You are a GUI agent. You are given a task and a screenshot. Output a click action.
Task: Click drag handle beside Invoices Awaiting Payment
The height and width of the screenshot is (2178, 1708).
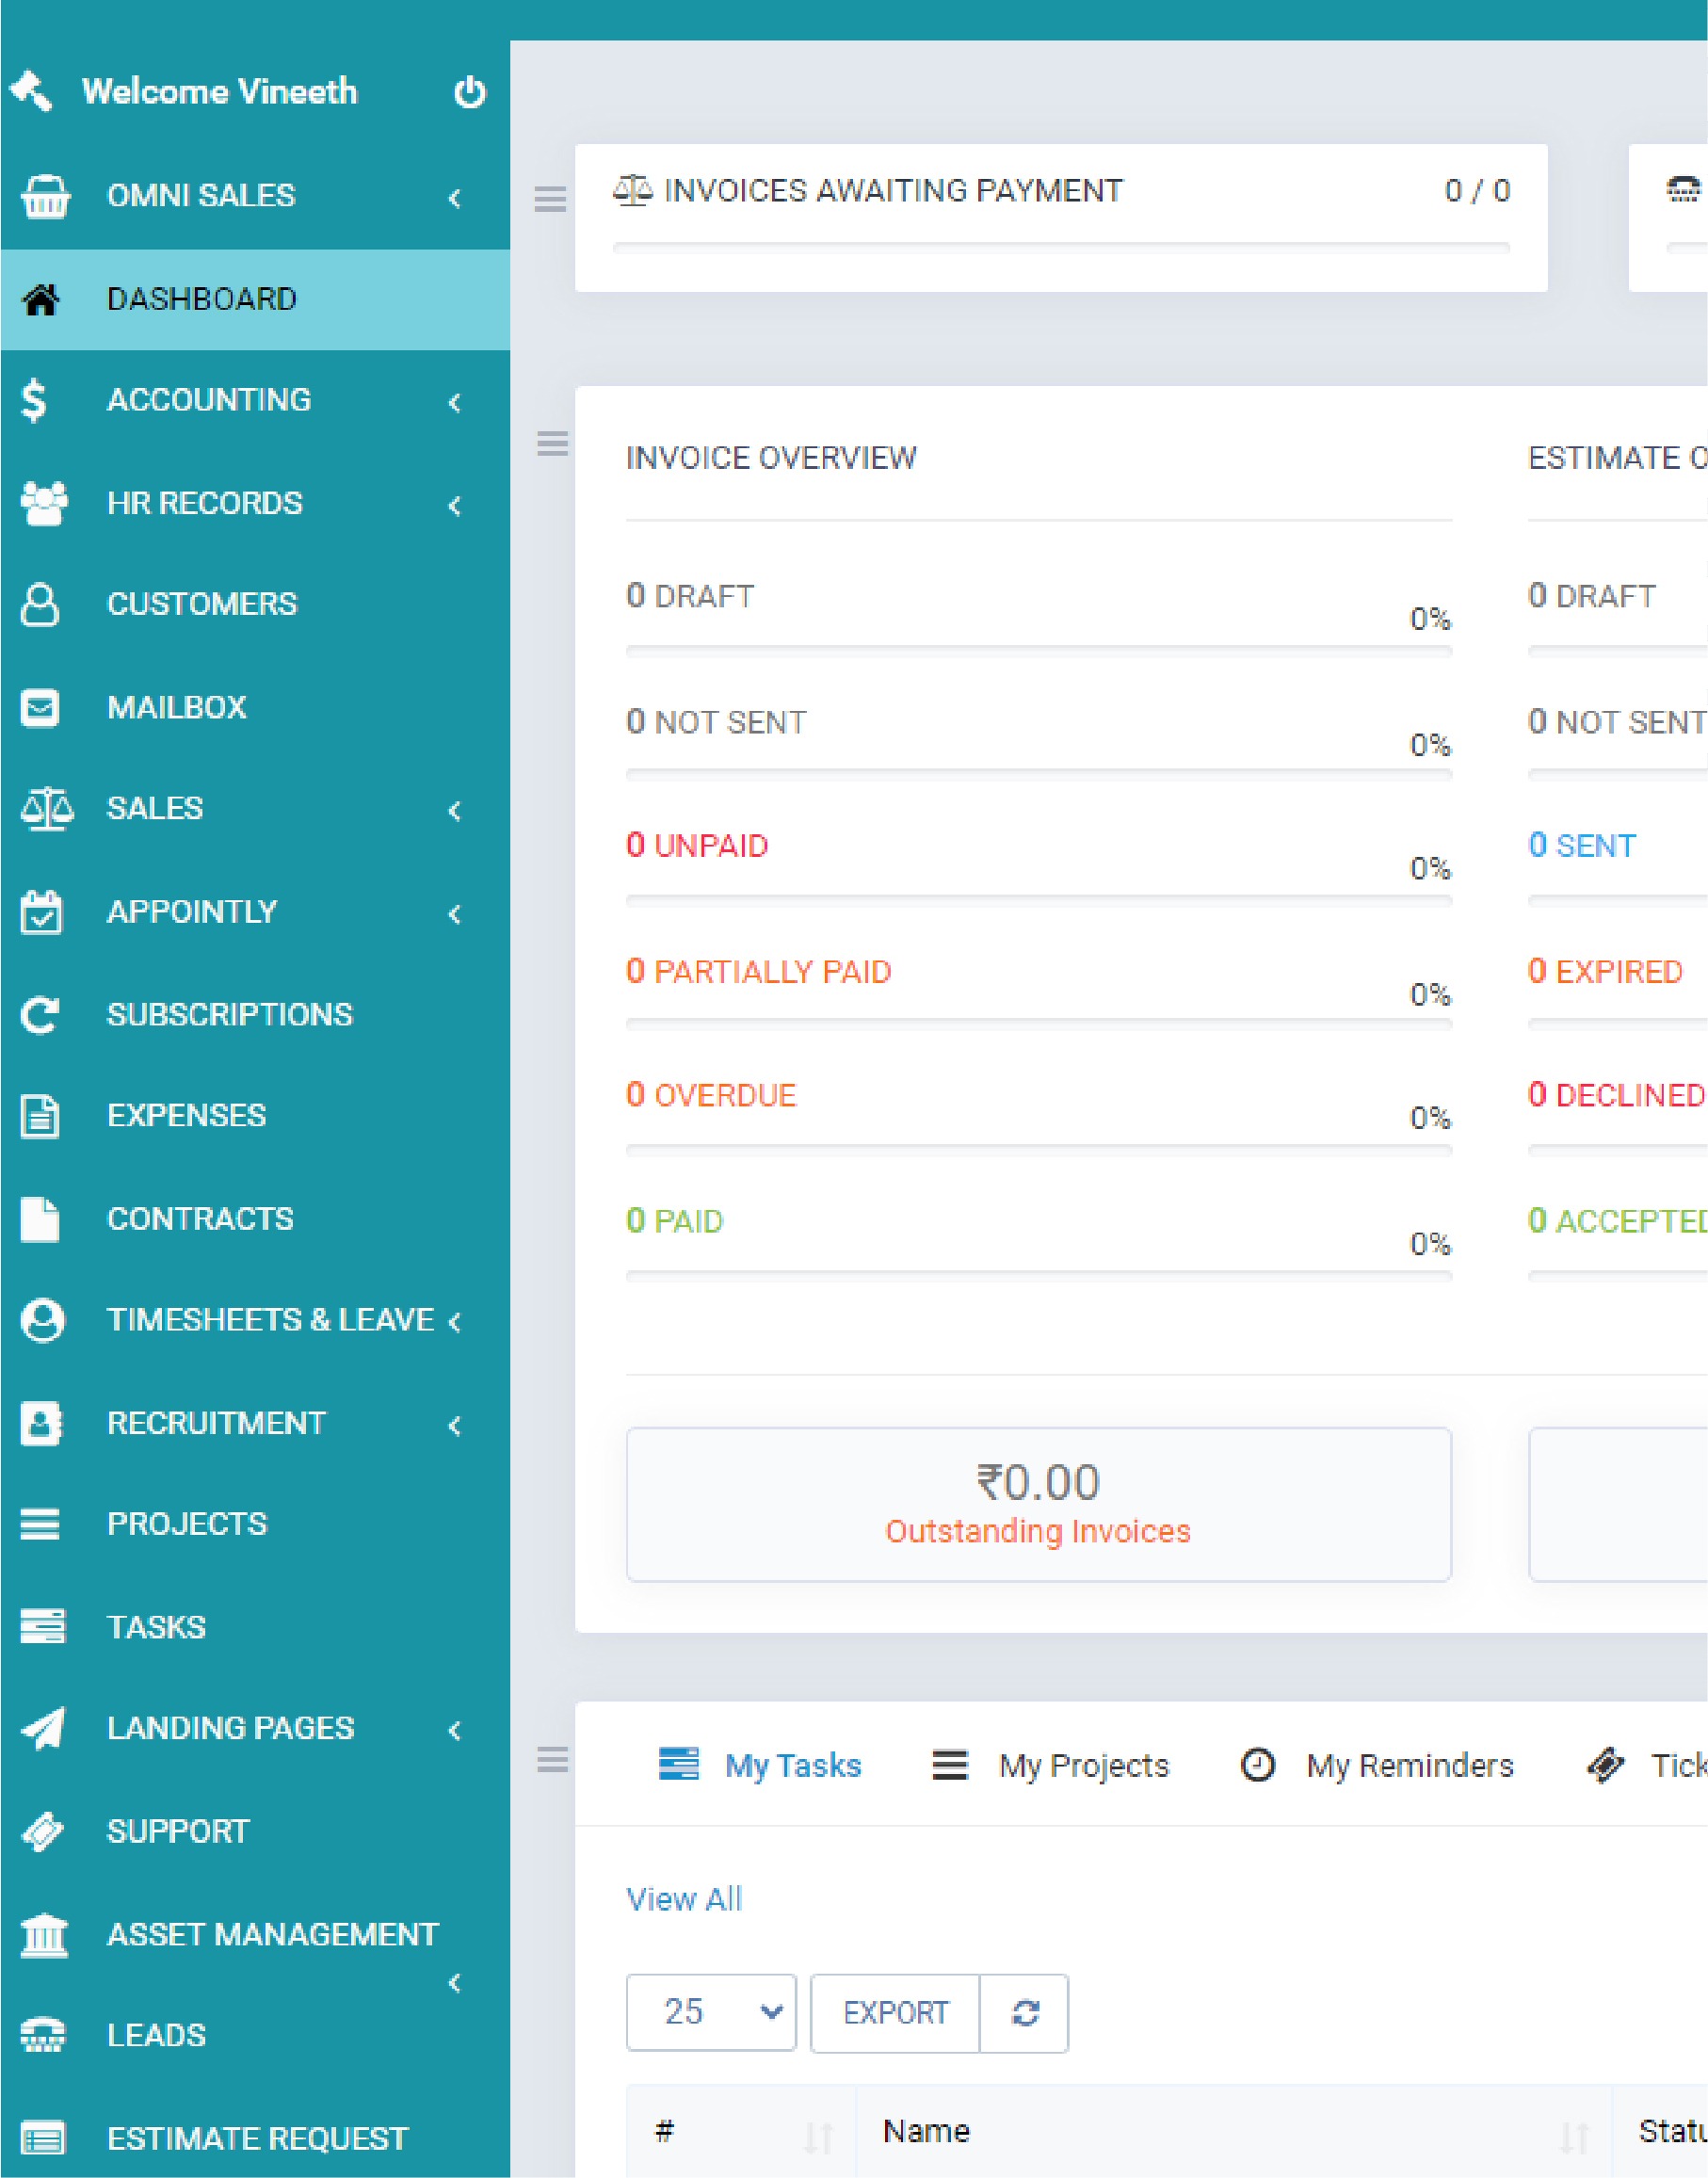[550, 198]
